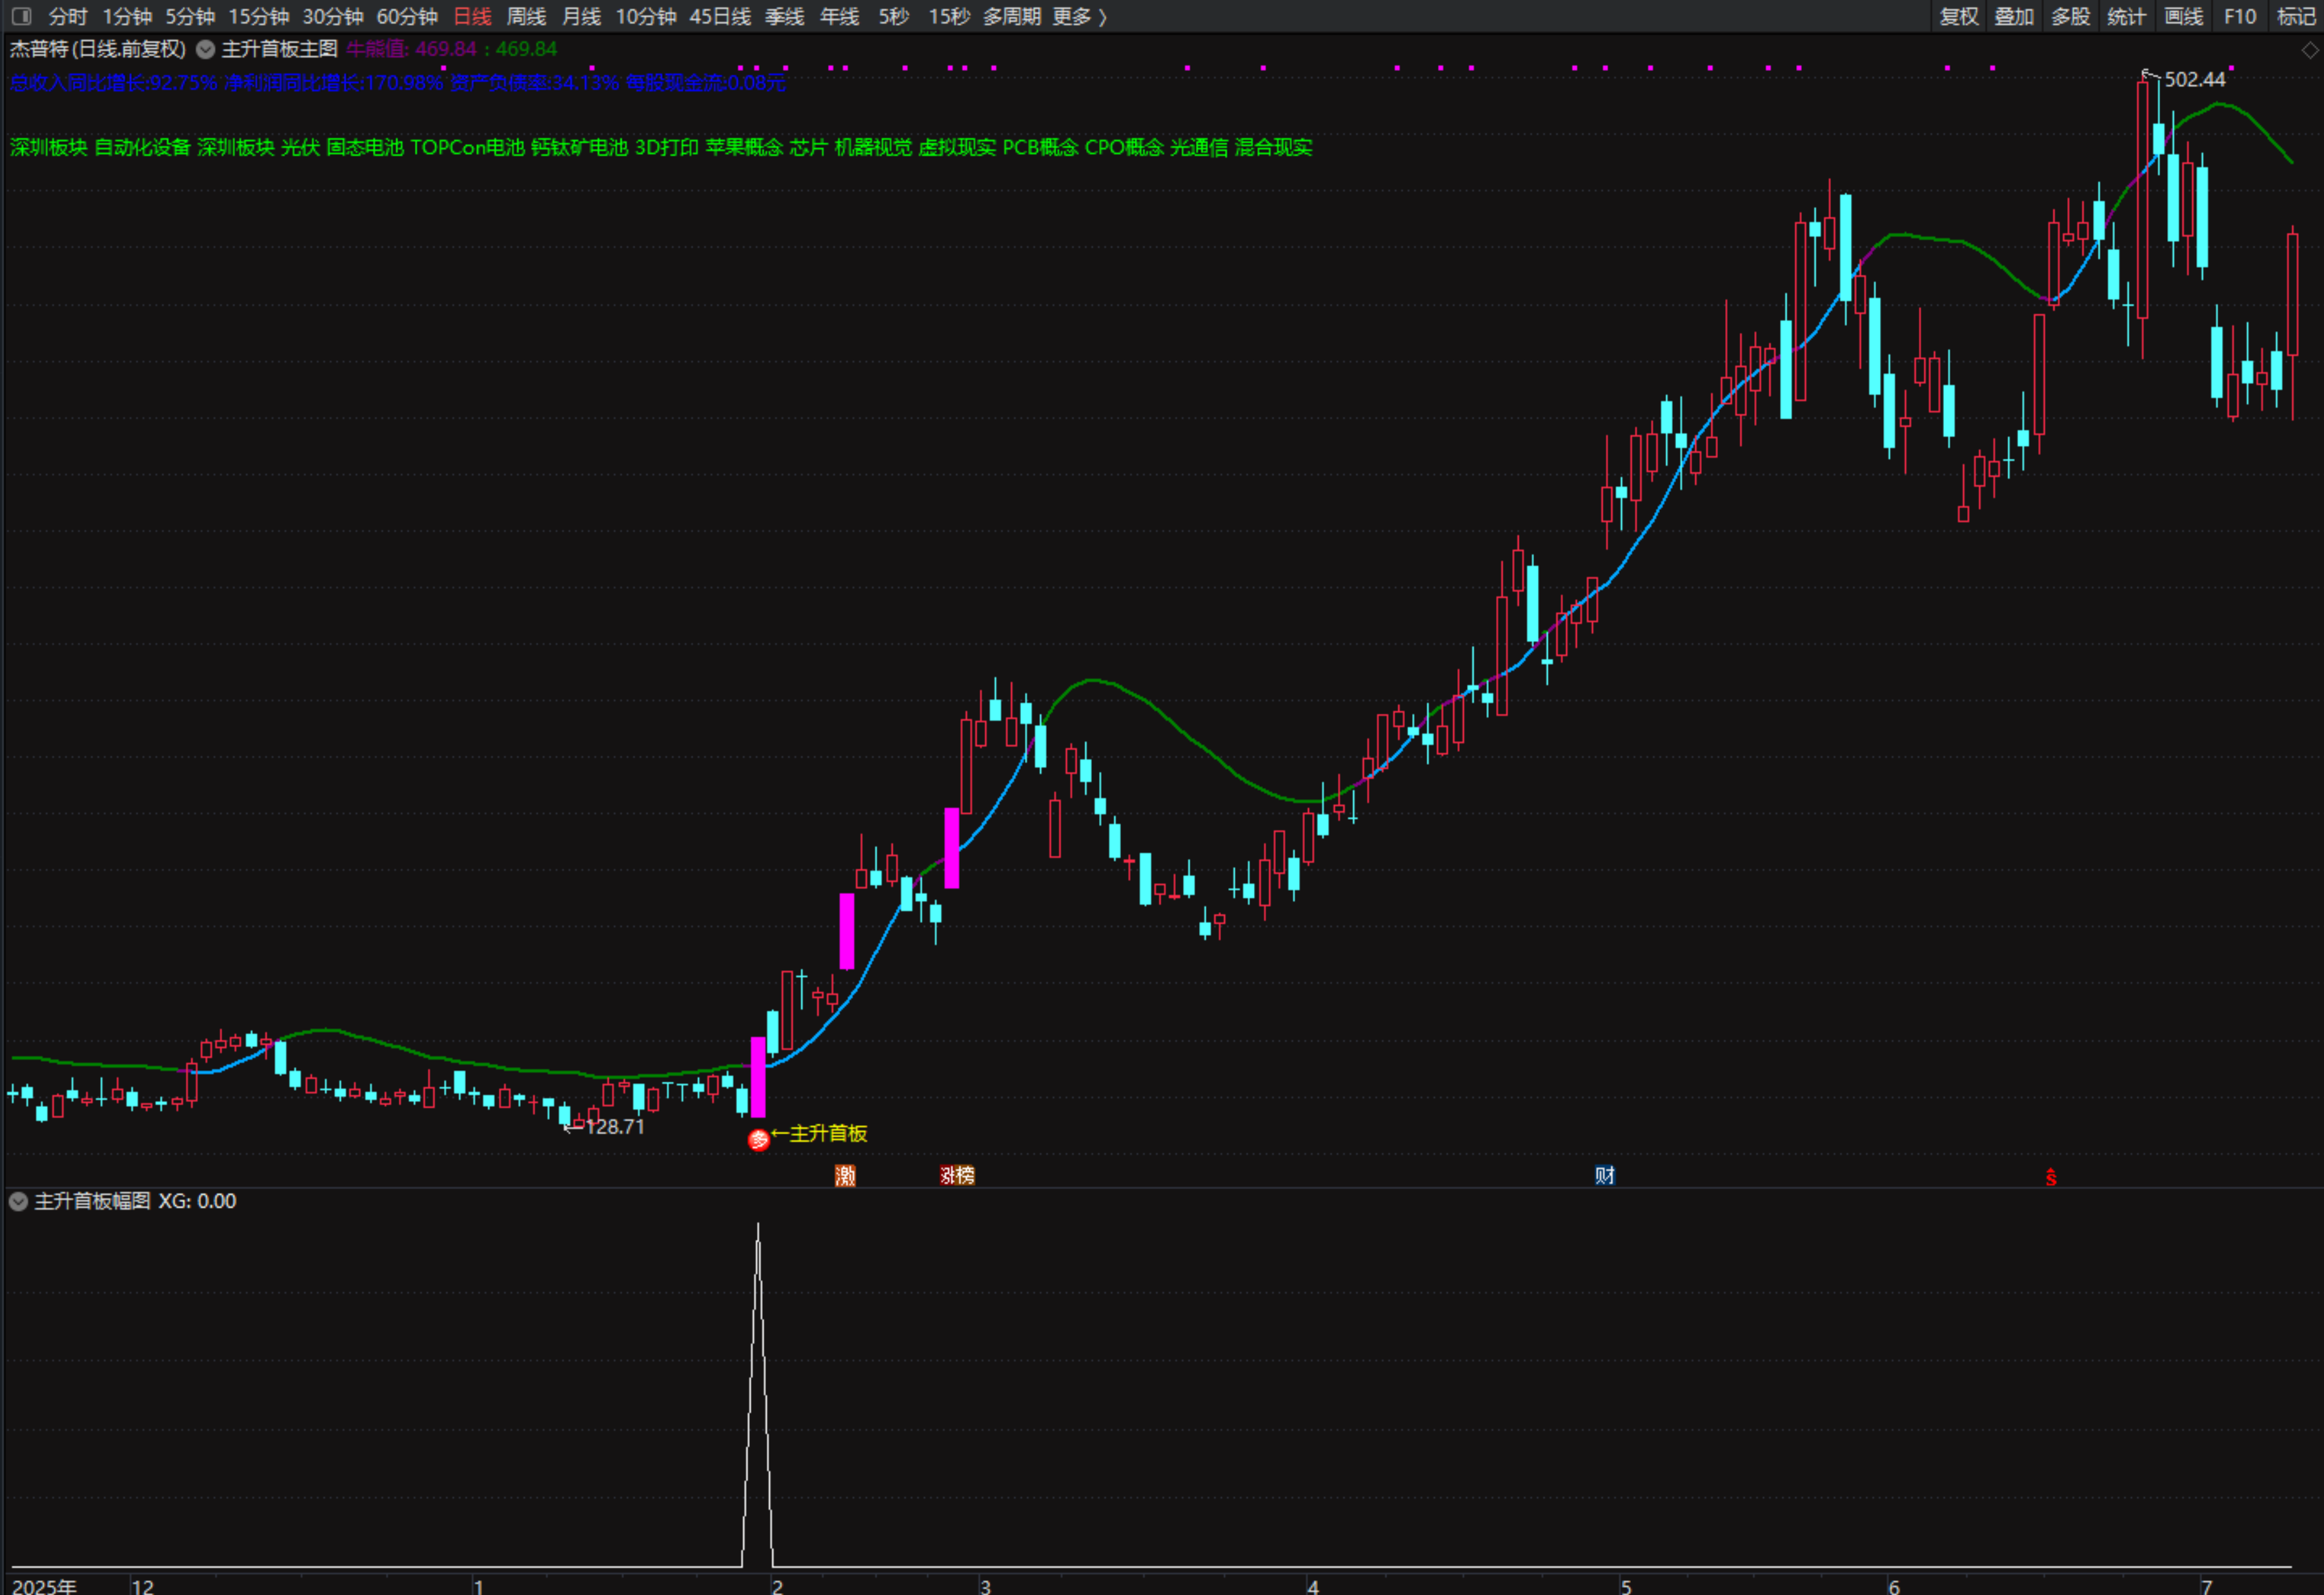
Task: Click the 502.44 high price label
Action: click(2195, 79)
